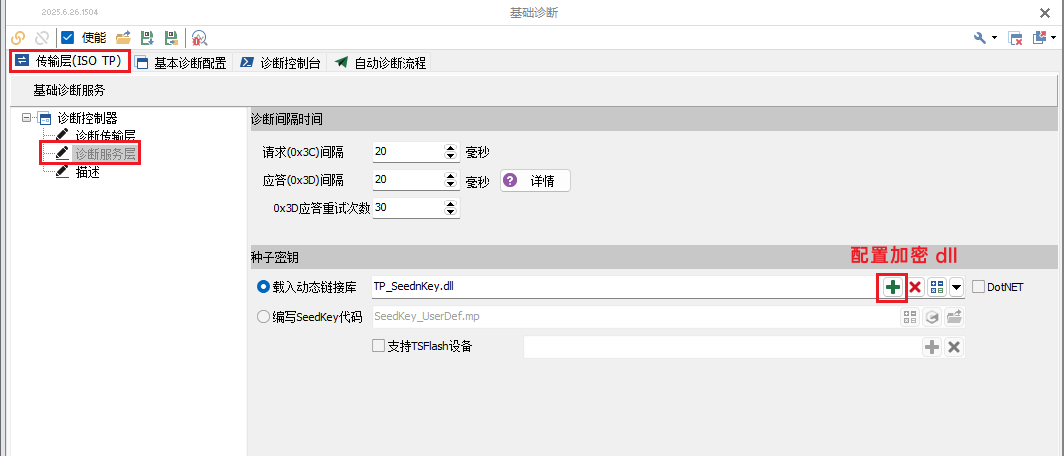Click the 请求(0x3C)间隔 value field

[406, 152]
